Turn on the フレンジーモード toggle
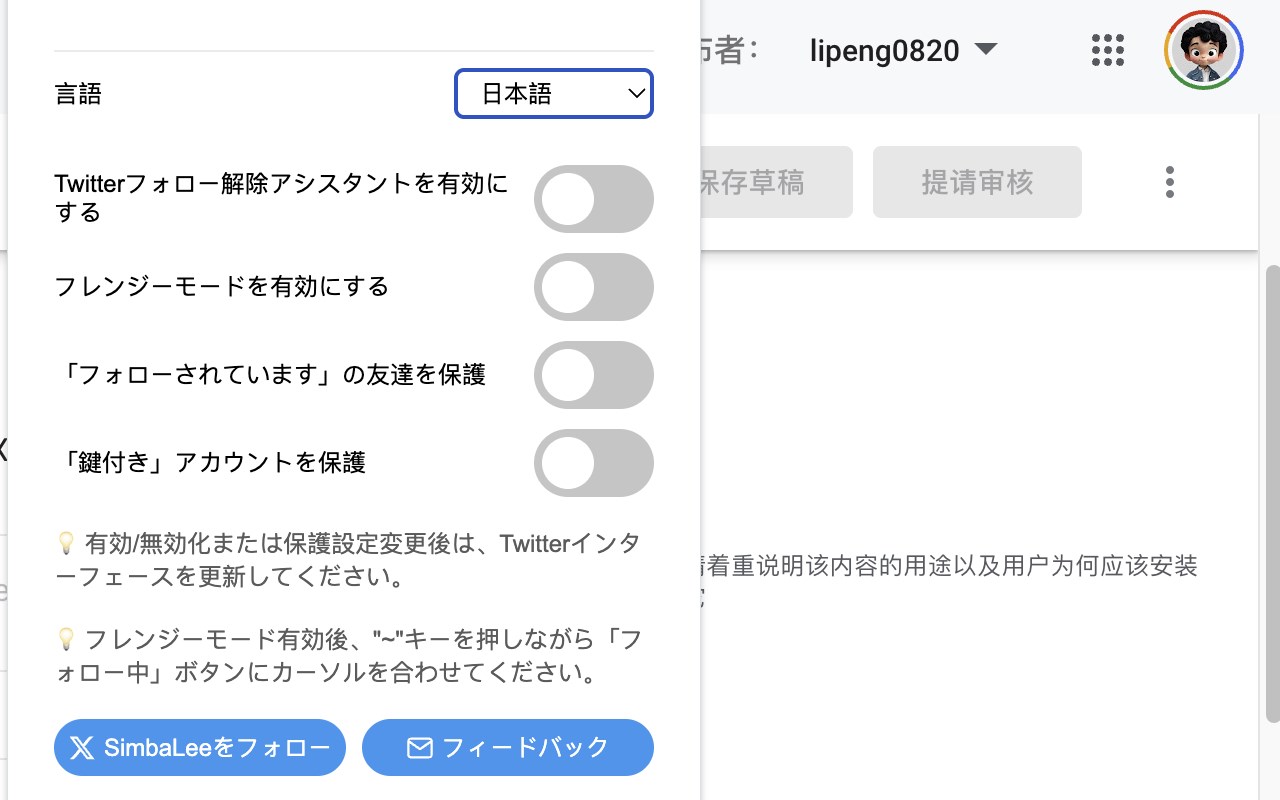This screenshot has width=1280, height=800. click(x=593, y=287)
